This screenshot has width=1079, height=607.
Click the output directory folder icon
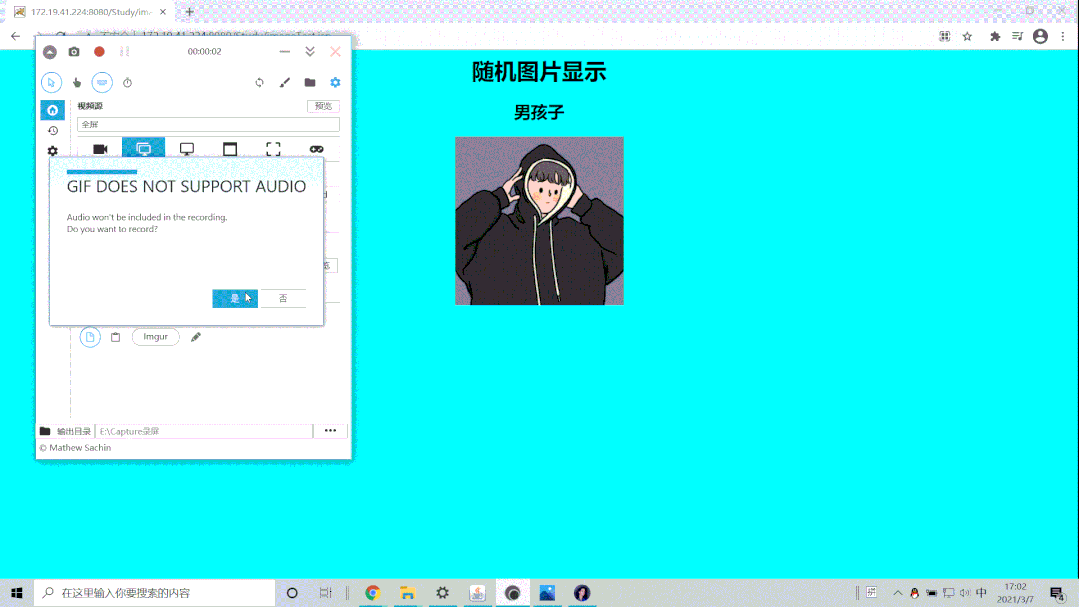click(45, 432)
